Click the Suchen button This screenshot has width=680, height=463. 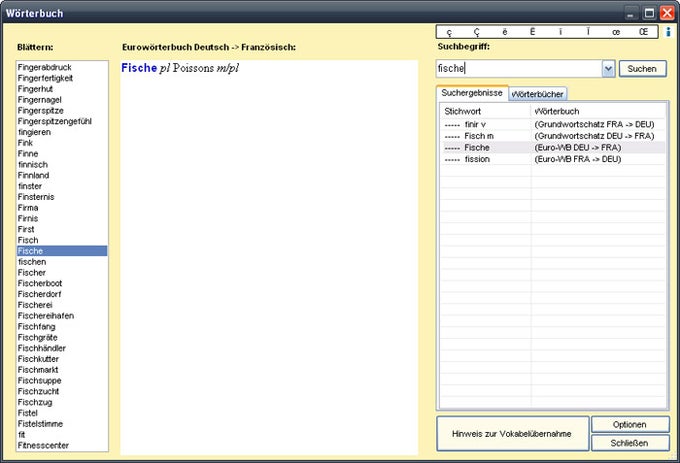point(642,69)
